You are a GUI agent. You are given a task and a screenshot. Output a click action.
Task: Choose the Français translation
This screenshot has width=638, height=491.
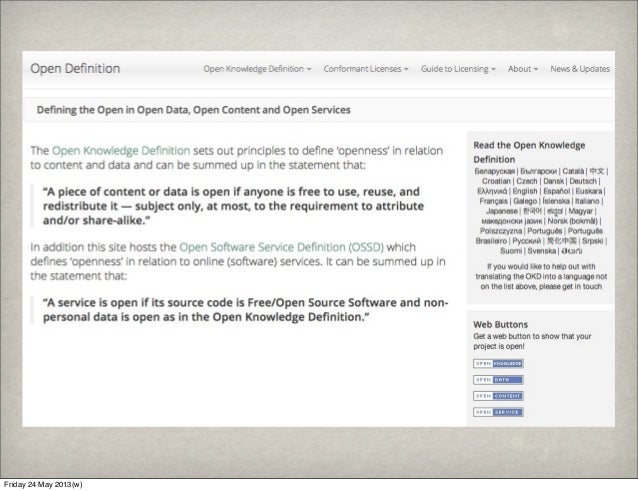pyautogui.click(x=494, y=201)
